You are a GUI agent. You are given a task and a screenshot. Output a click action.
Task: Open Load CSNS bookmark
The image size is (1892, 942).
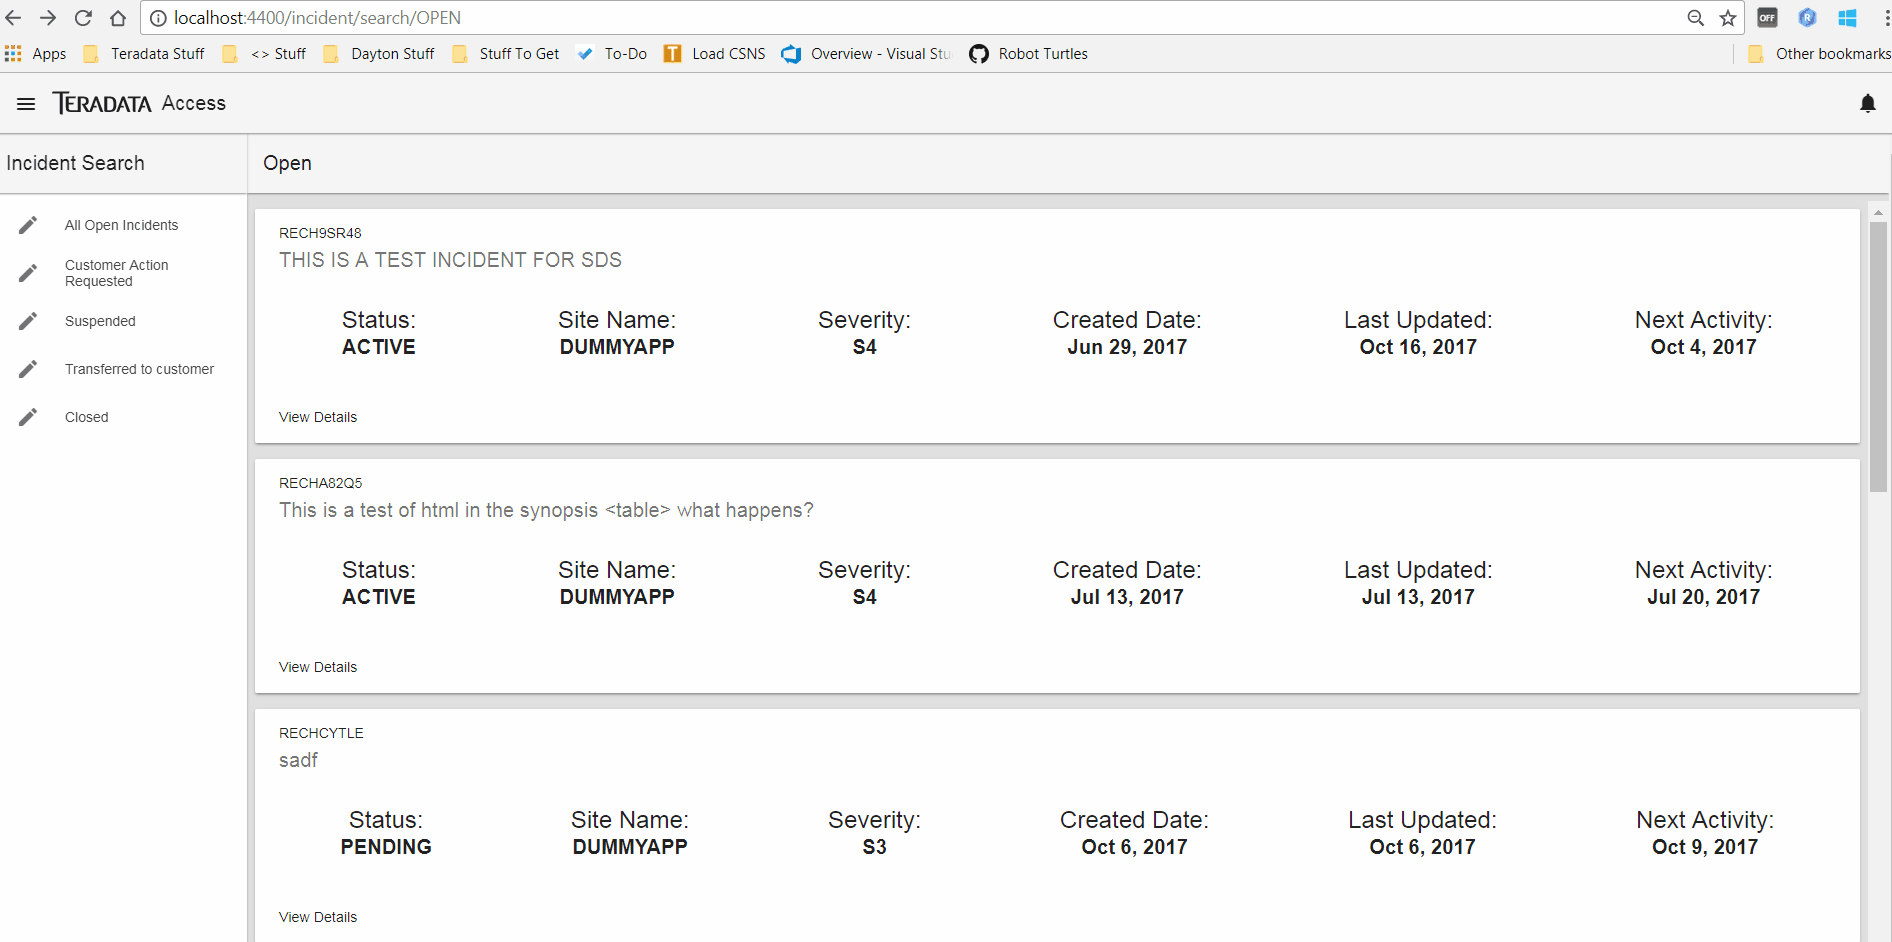click(715, 54)
